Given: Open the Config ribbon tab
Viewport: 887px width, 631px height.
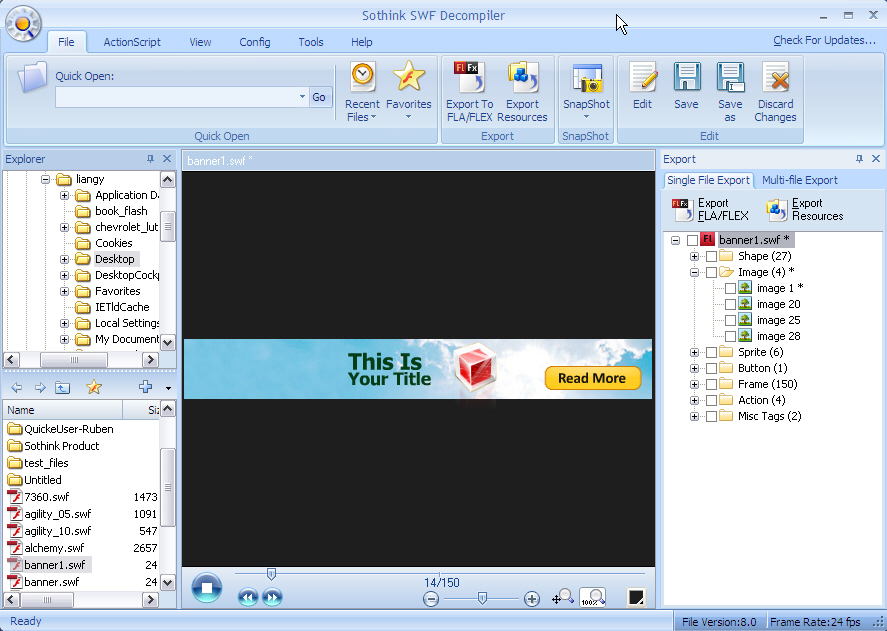Looking at the screenshot, I should (x=255, y=42).
